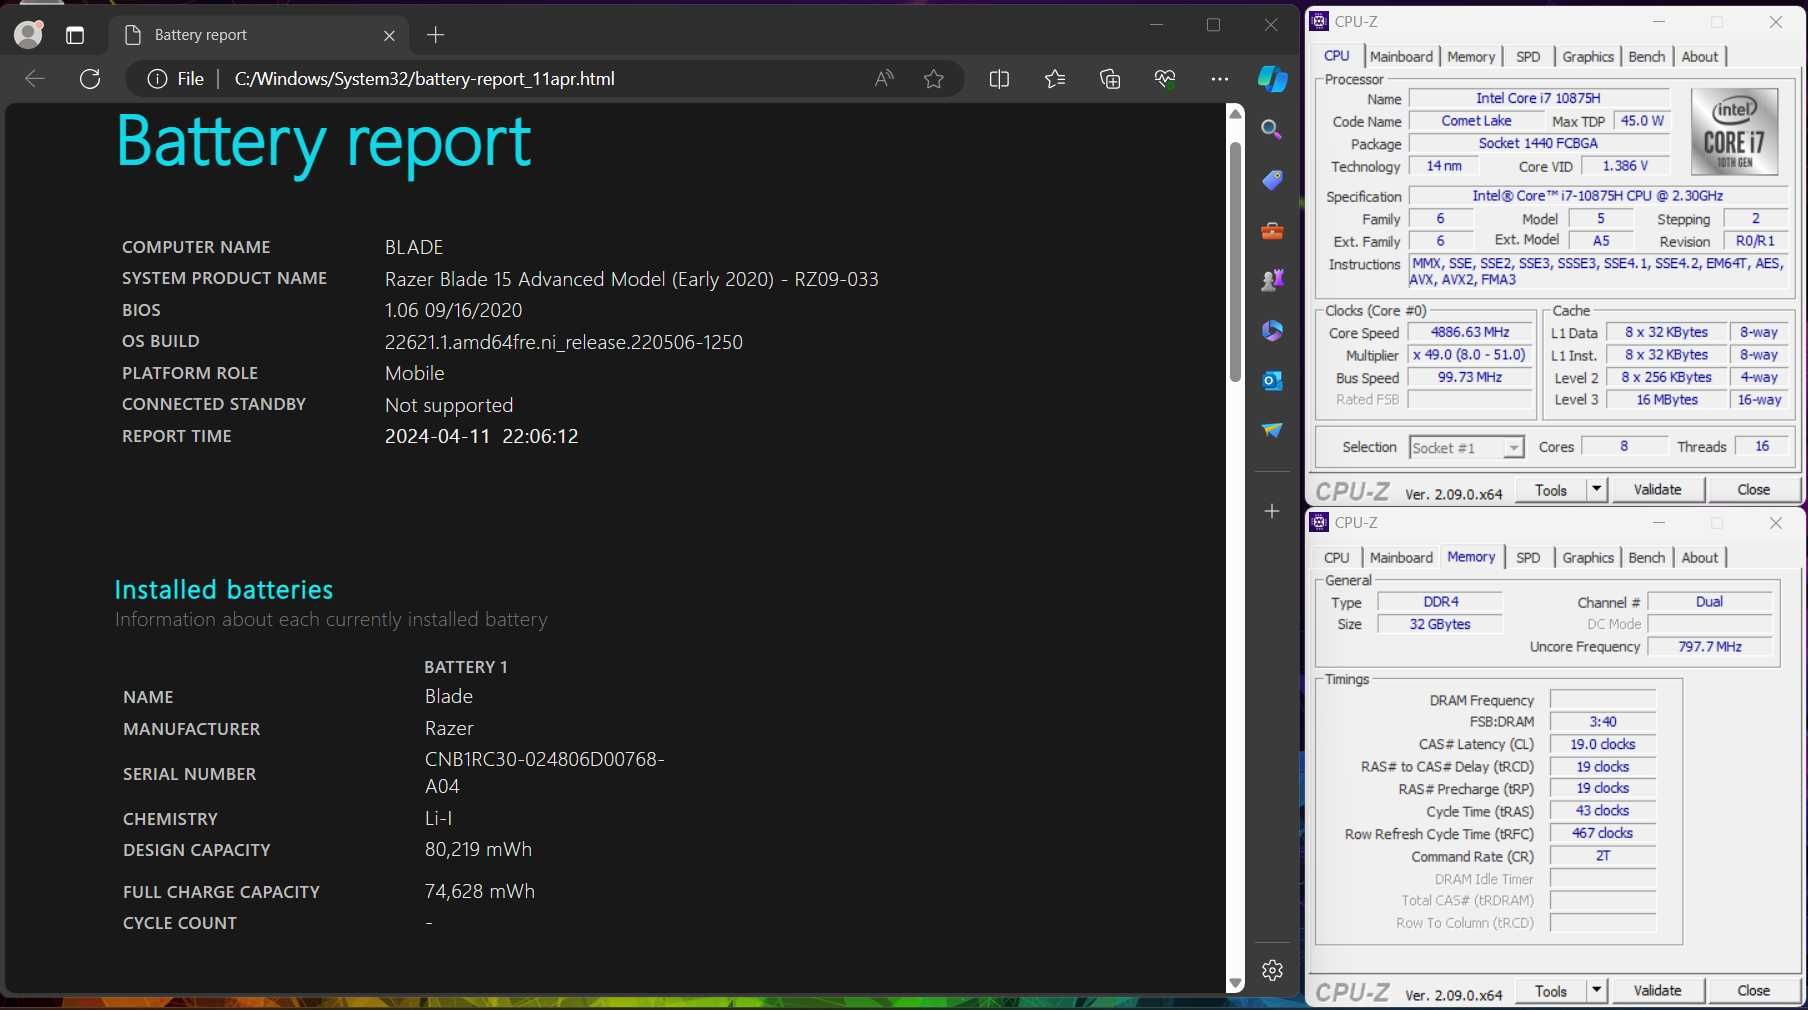
Task: Click the vertical scrollbar thumb
Action: pyautogui.click(x=1235, y=262)
